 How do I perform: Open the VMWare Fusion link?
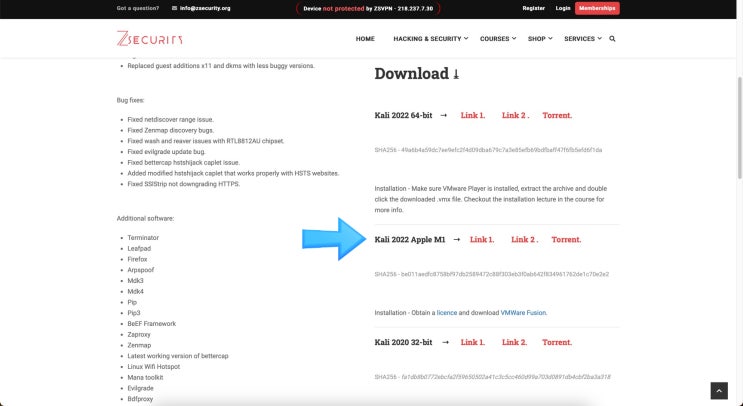click(x=524, y=313)
